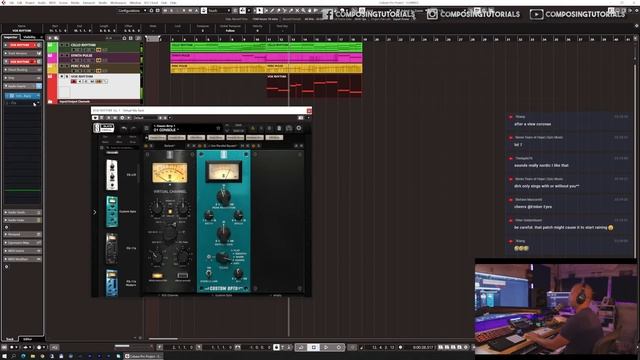Select the dark gray module thumbnail in library
This screenshot has width=640, height=360.
(111, 248)
